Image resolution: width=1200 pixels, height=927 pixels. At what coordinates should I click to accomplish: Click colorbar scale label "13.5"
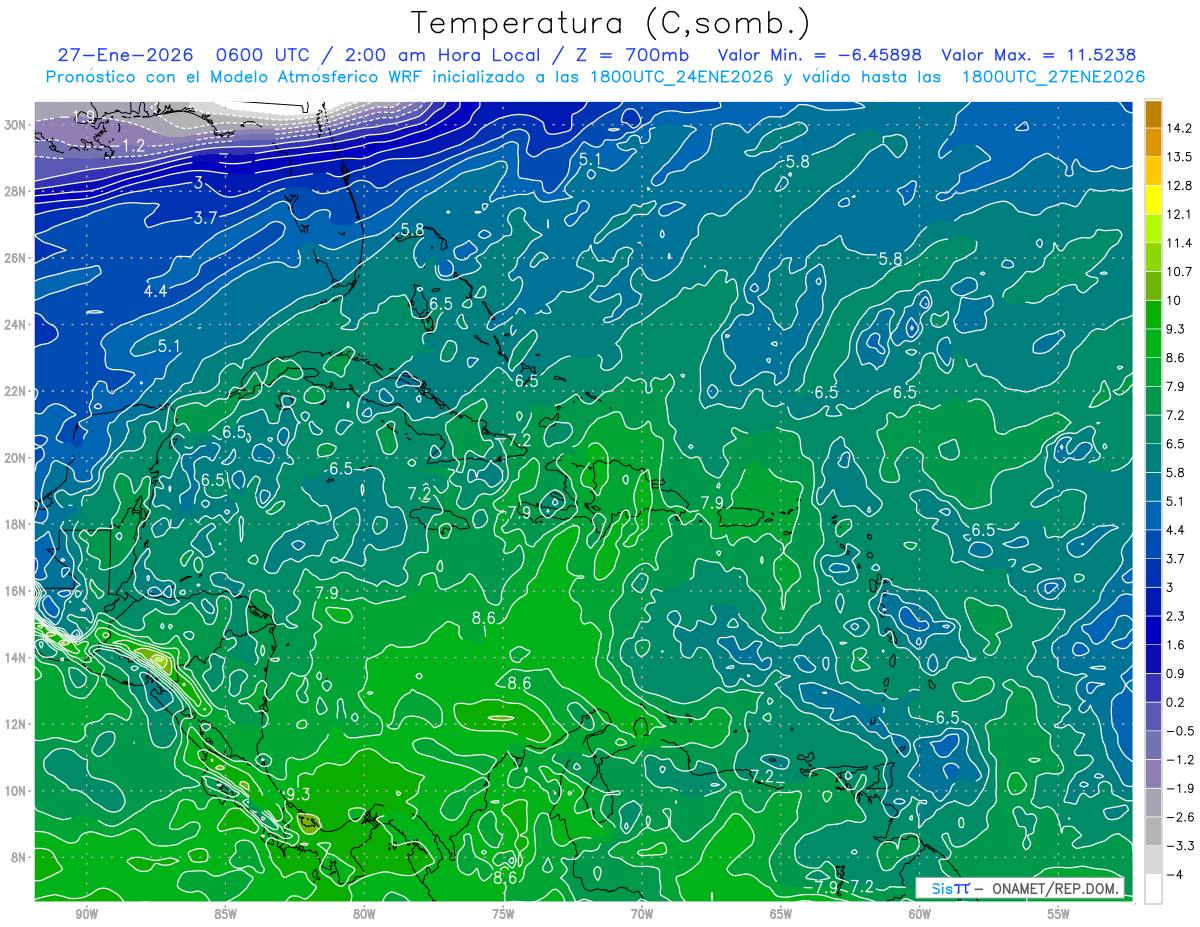click(1179, 156)
